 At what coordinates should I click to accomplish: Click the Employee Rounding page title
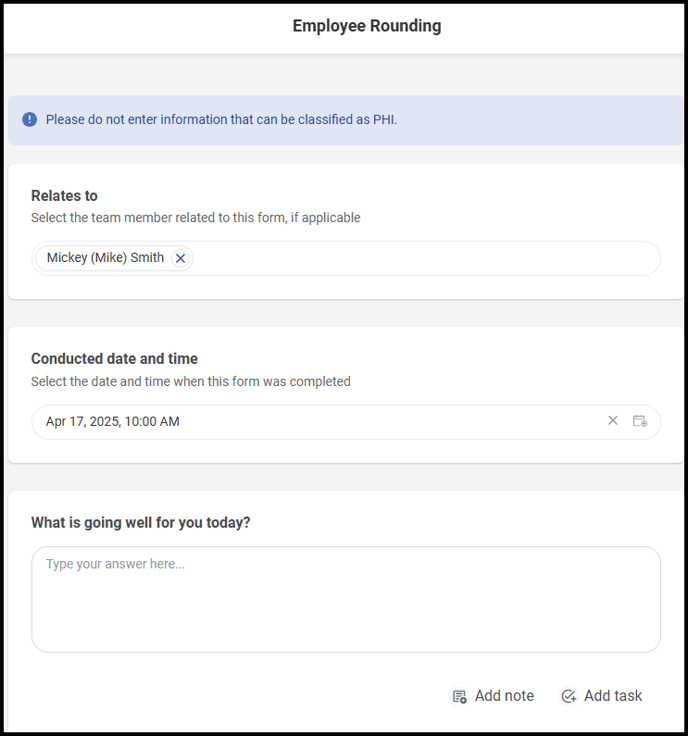click(367, 26)
